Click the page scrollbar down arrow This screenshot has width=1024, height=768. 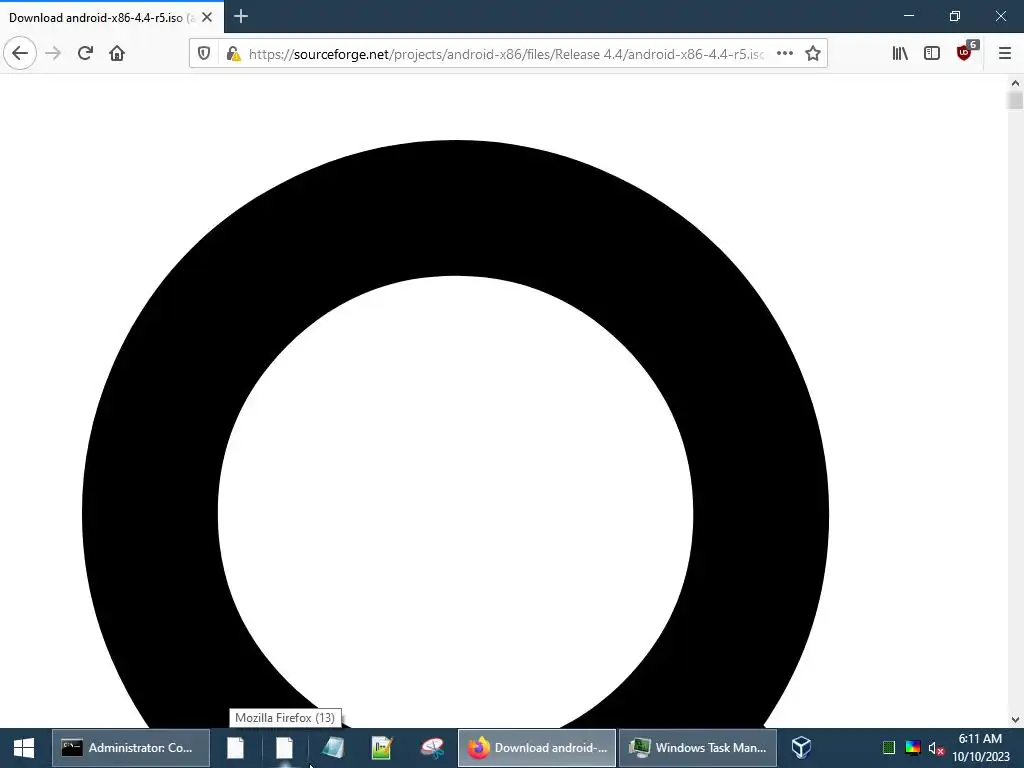(1015, 720)
